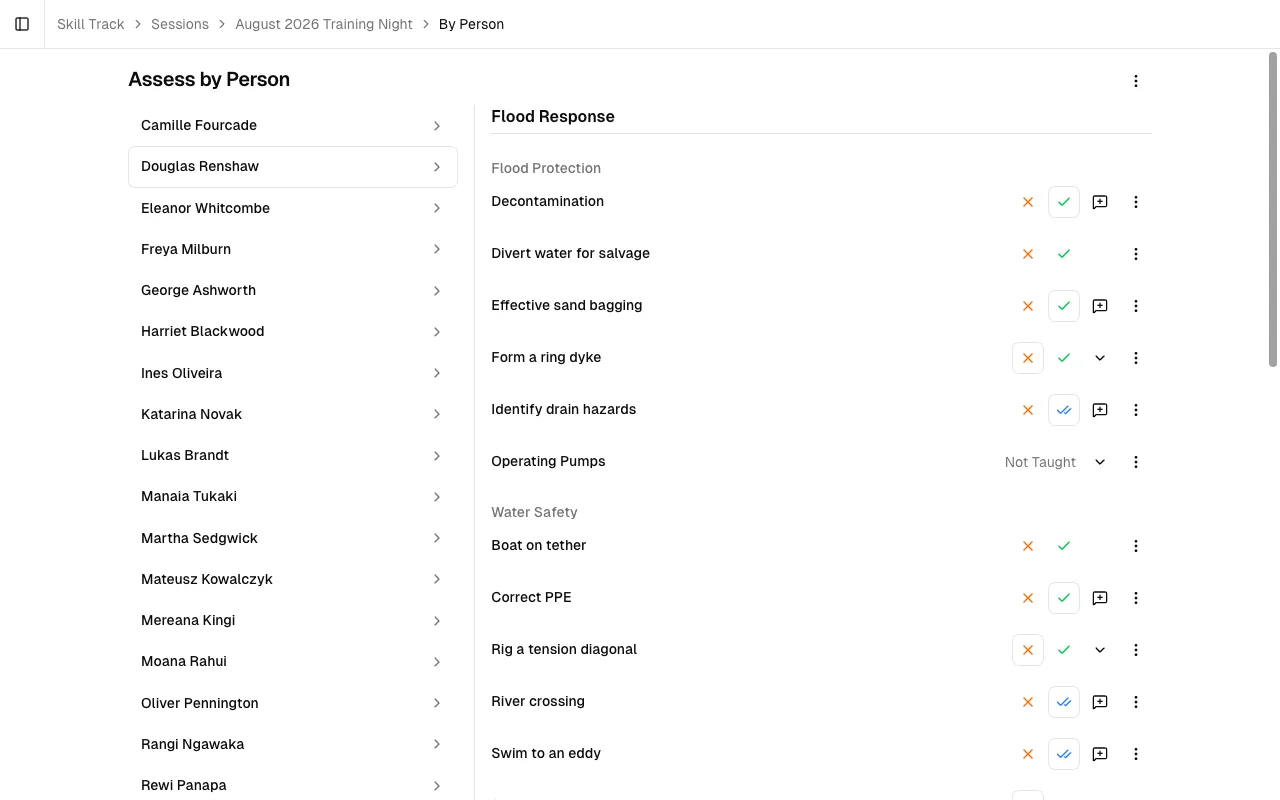Add comment on Identify drain hazards
Image resolution: width=1280 pixels, height=800 pixels.
1100,410
